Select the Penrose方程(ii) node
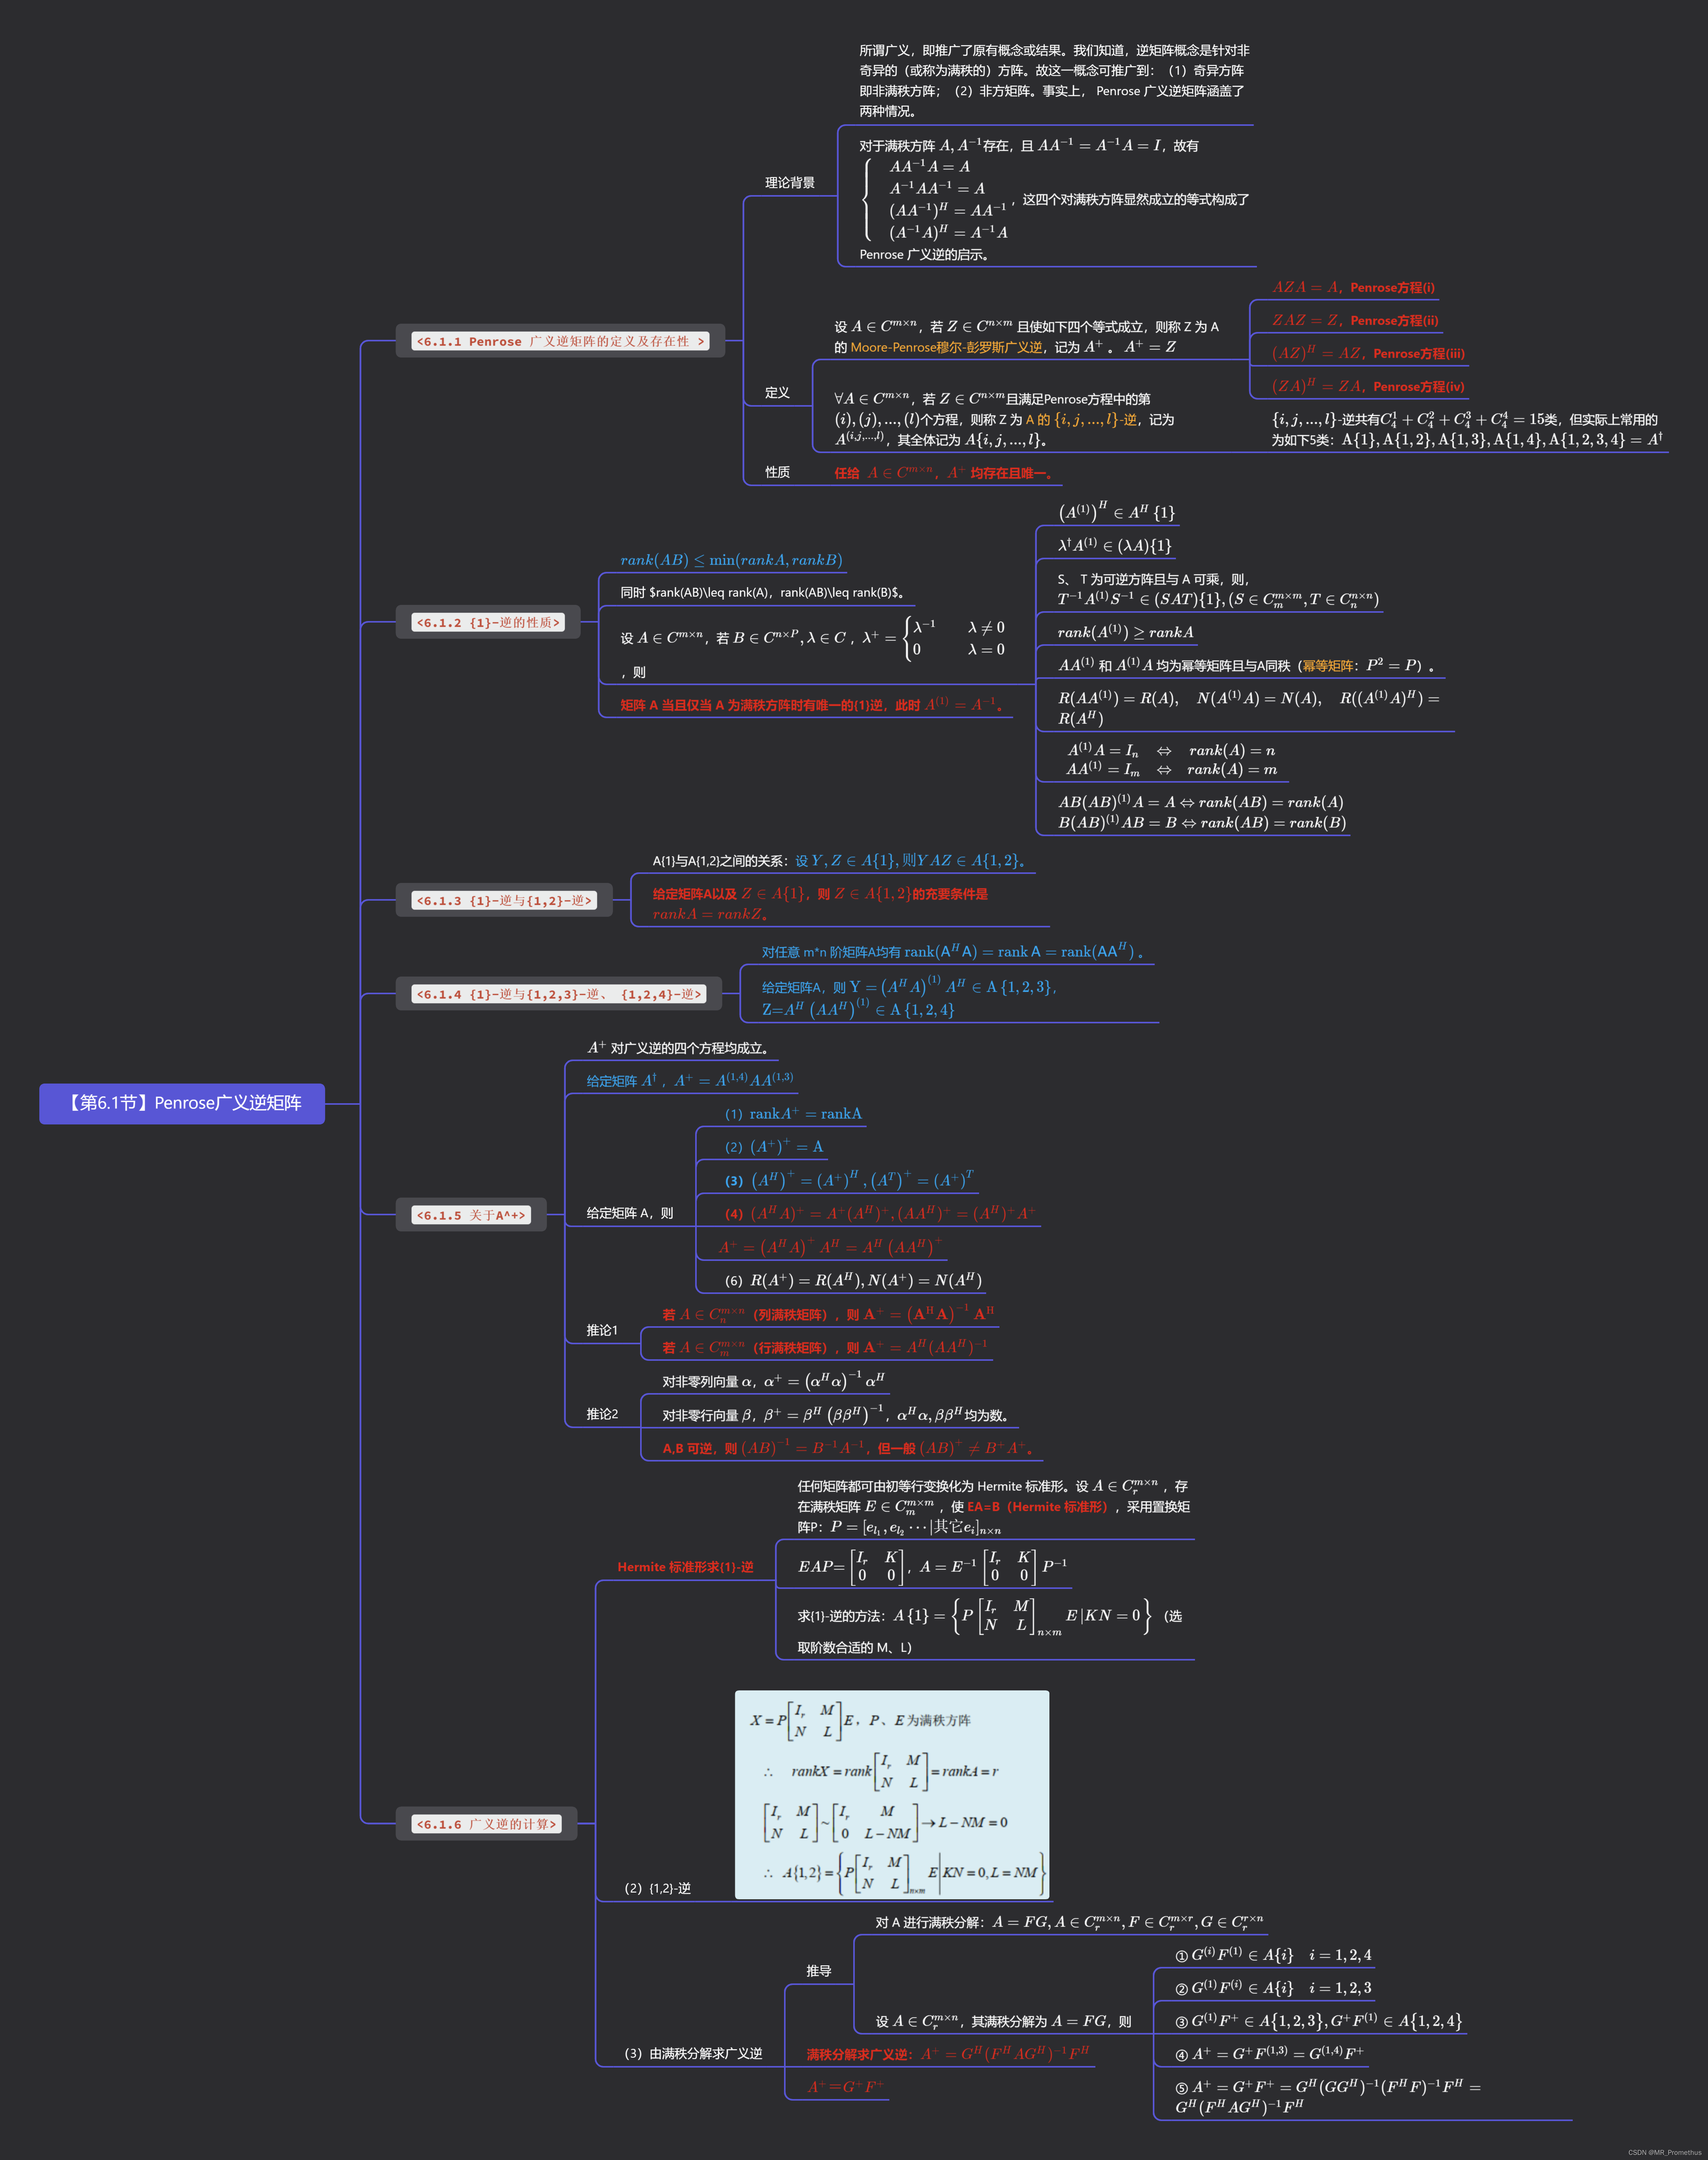The height and width of the screenshot is (2160, 1708). [1355, 320]
